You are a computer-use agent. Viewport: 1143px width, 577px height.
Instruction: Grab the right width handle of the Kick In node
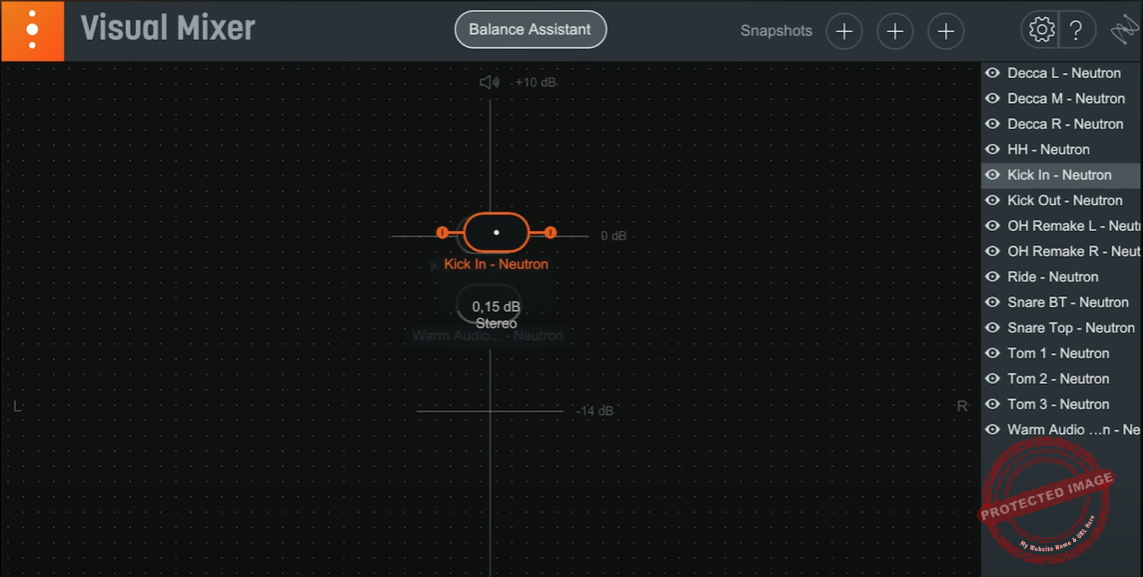point(550,232)
